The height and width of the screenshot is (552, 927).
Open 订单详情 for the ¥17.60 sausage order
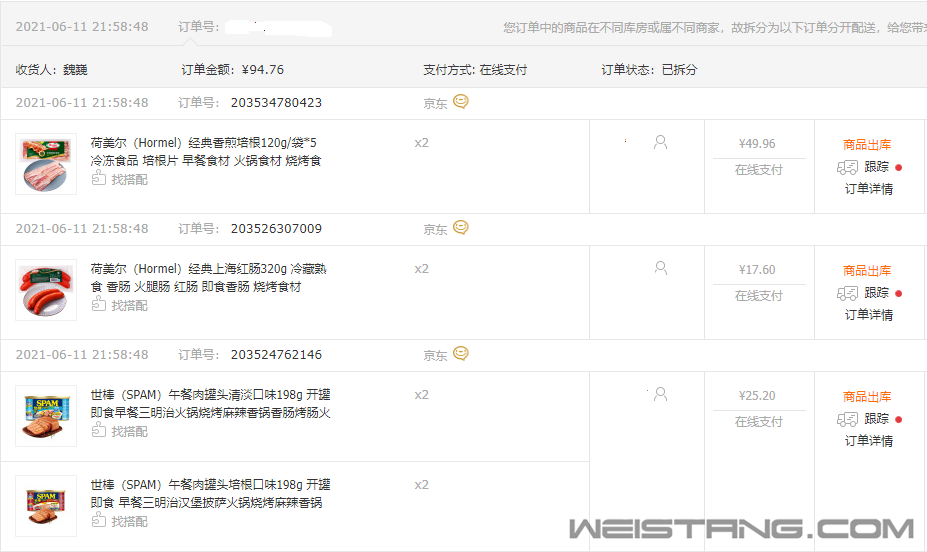(868, 315)
